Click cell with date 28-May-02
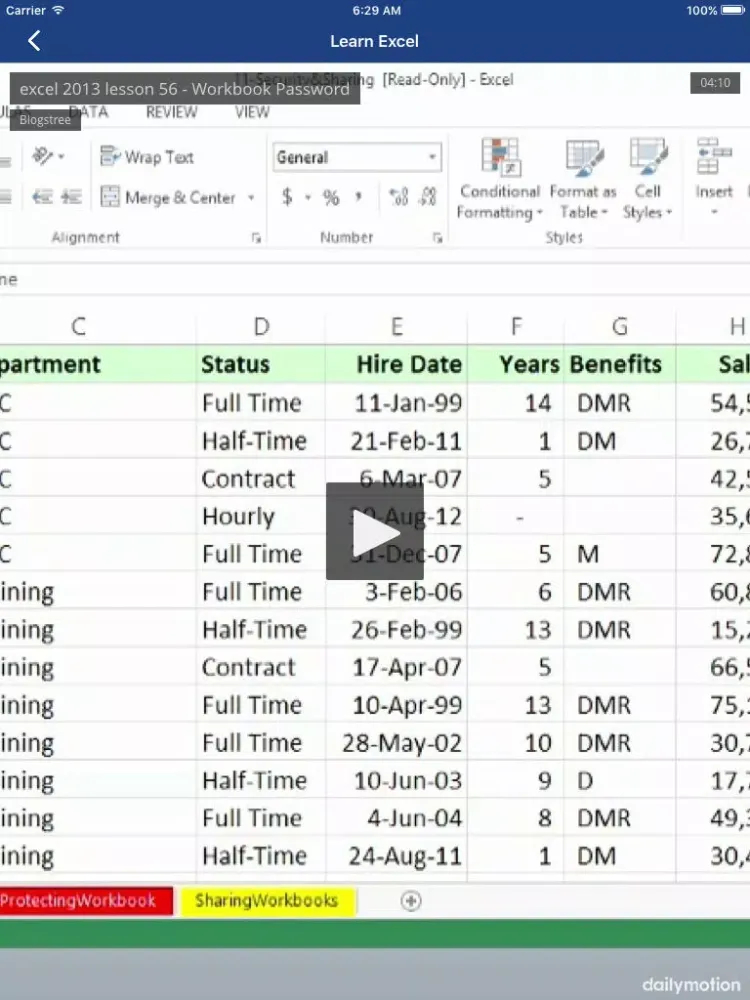This screenshot has height=1000, width=750. (396, 742)
